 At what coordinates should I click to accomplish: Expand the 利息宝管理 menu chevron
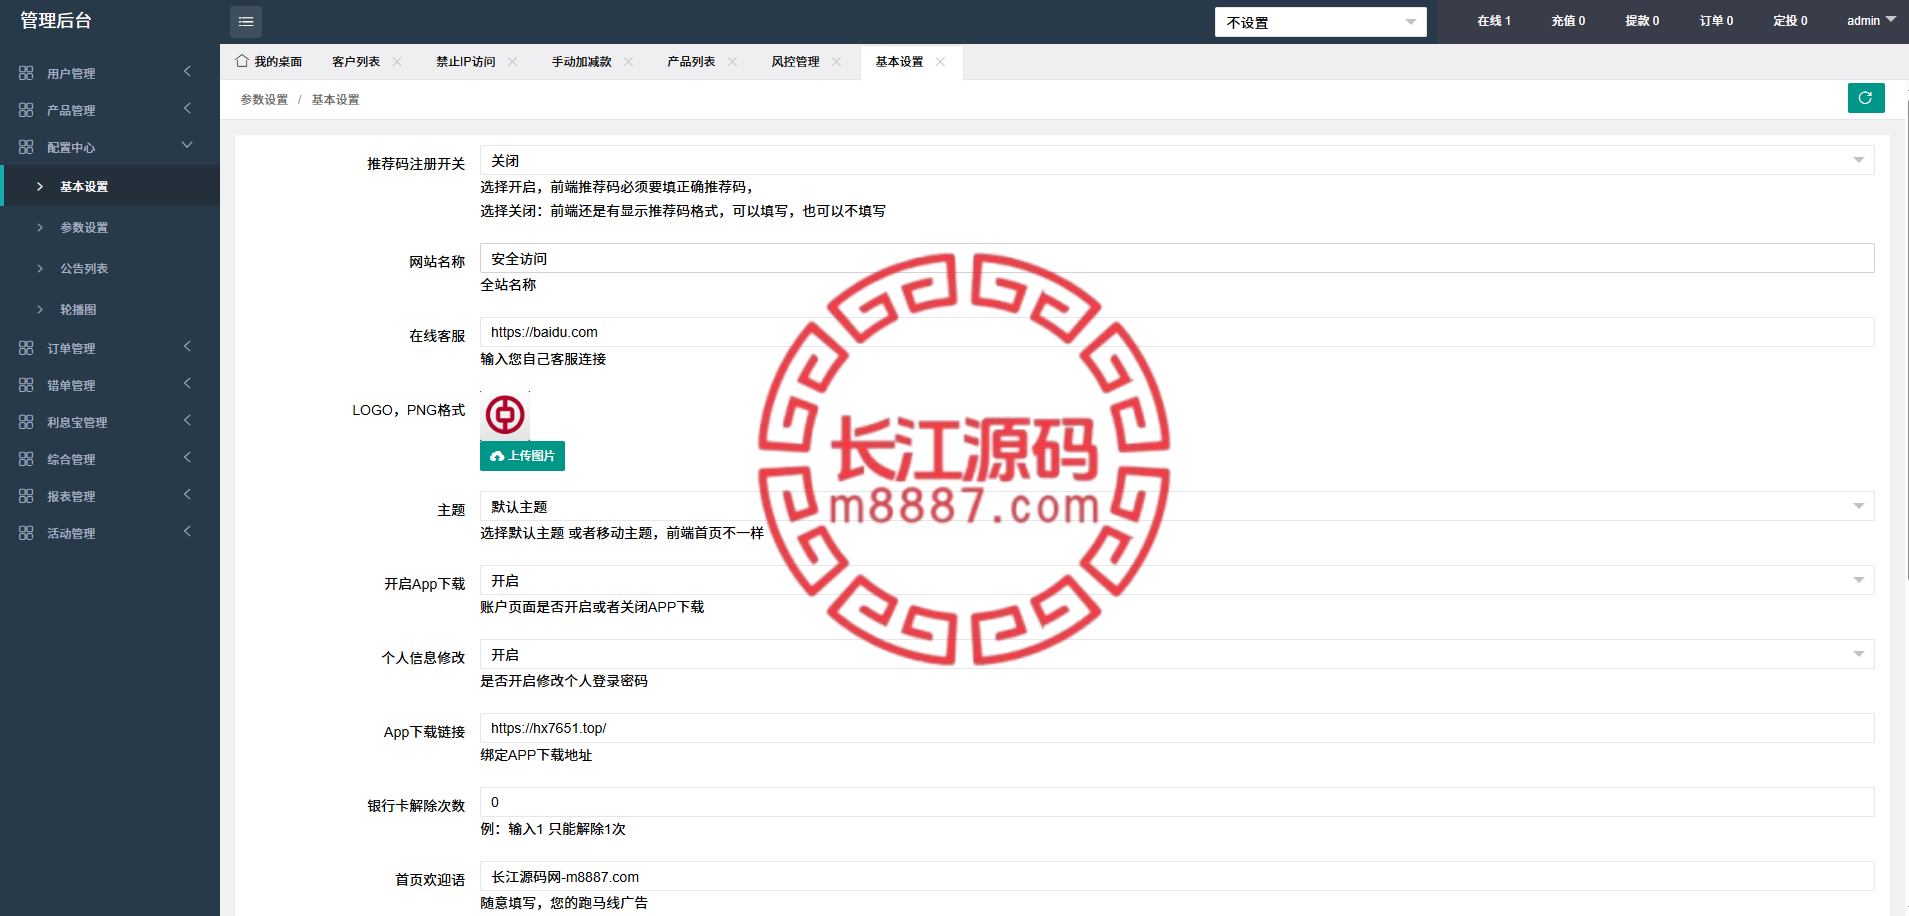(x=187, y=420)
